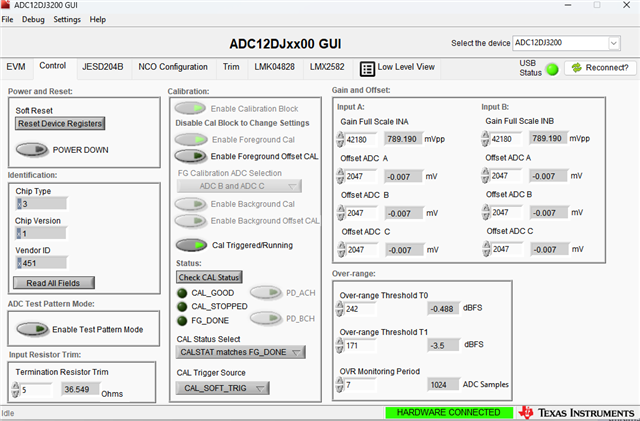This screenshot has width=640, height=421.
Task: Click the Gain Full Scale INA value field
Action: [360, 140]
